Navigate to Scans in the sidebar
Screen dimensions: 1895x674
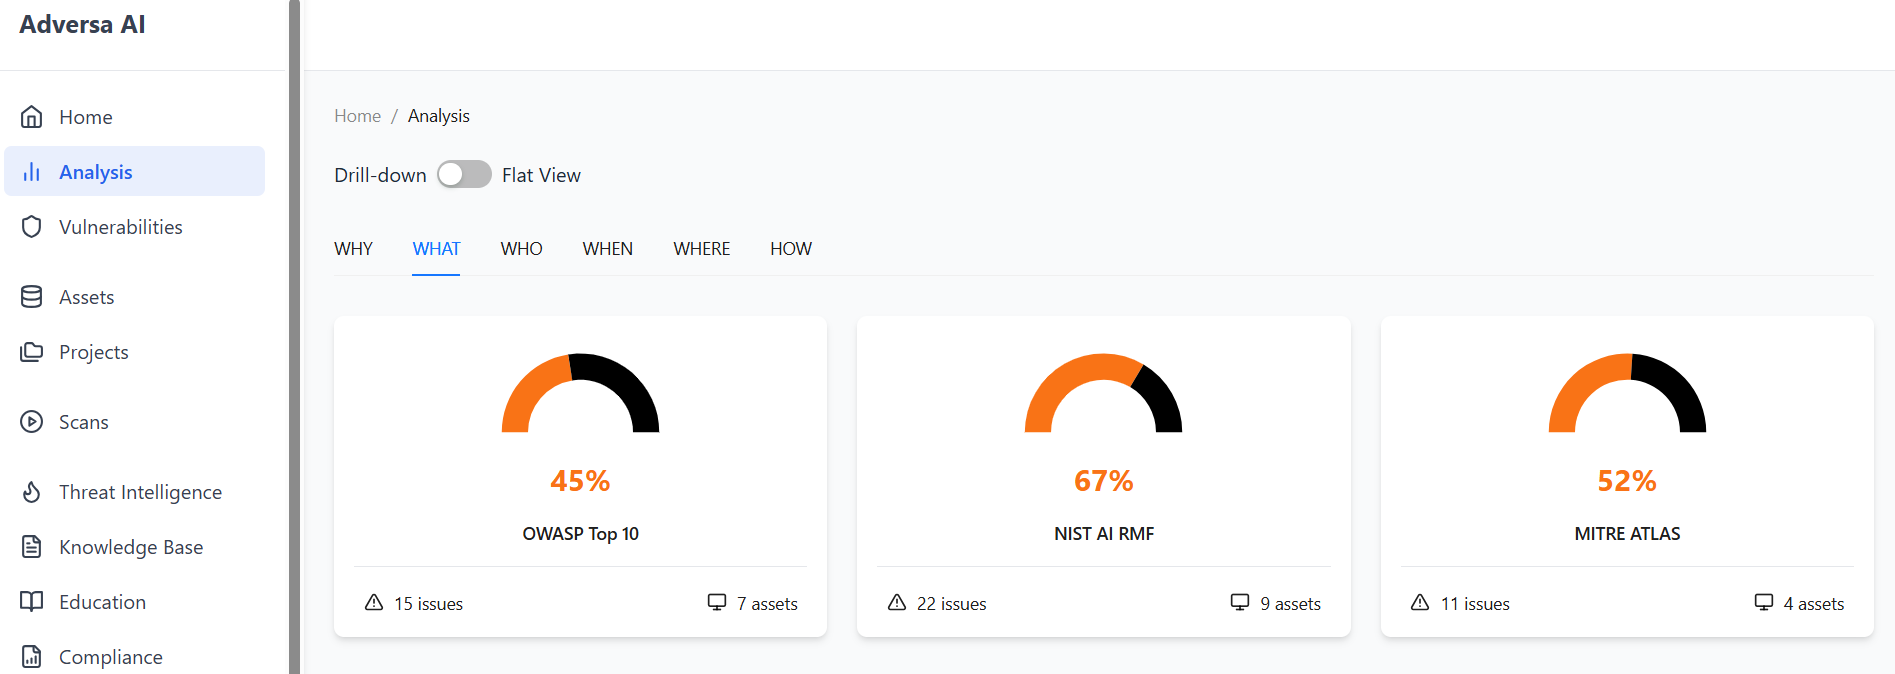tap(135, 422)
